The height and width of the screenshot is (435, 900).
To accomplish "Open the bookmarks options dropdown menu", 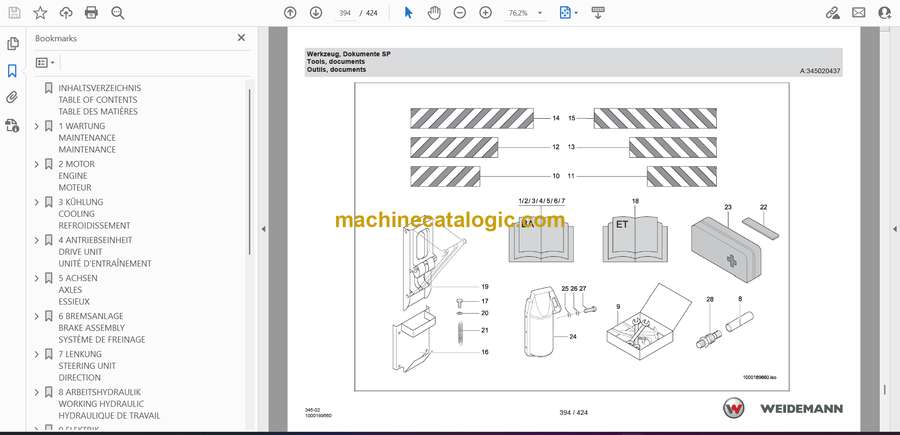I will (x=46, y=62).
